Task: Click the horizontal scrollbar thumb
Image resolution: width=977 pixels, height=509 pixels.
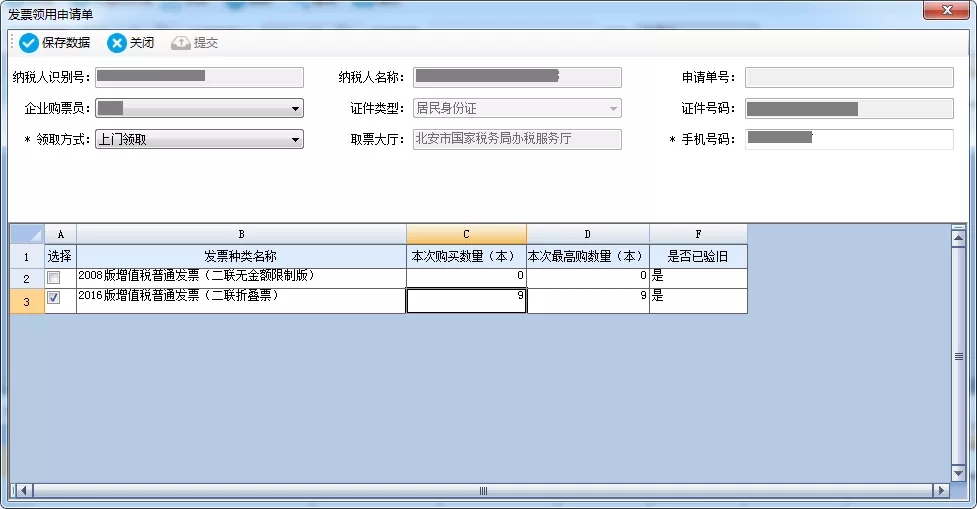Action: (483, 490)
